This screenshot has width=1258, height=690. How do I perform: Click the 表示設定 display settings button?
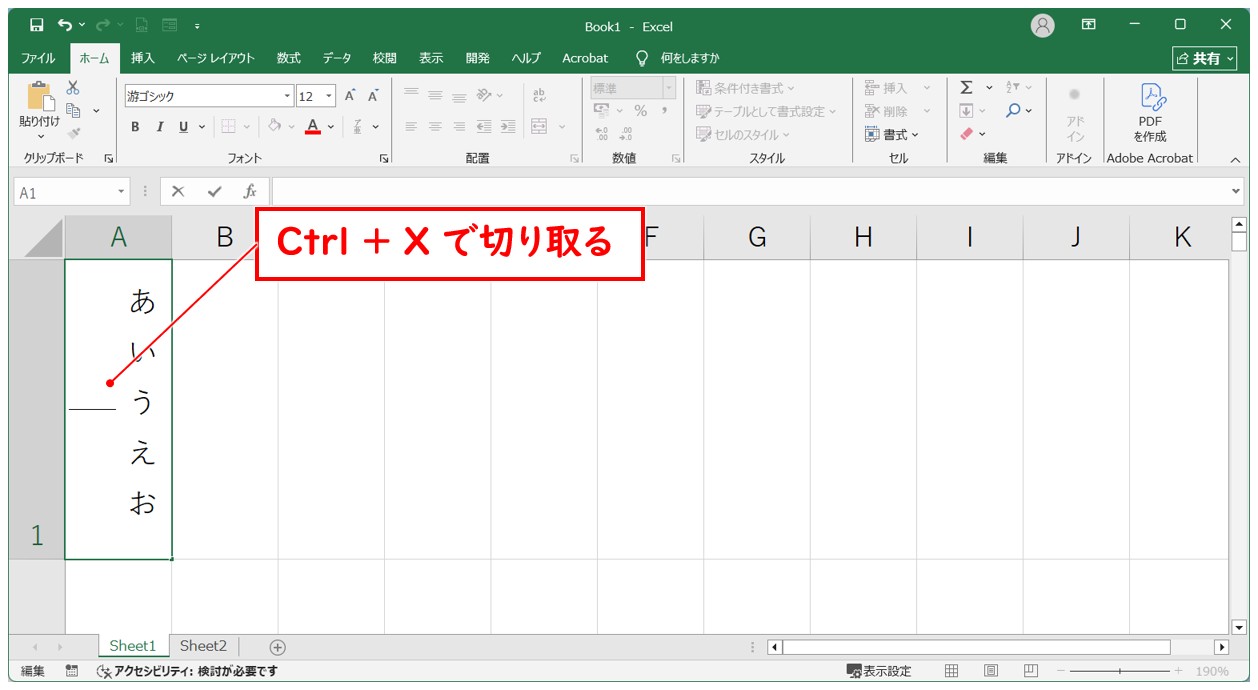tap(879, 671)
